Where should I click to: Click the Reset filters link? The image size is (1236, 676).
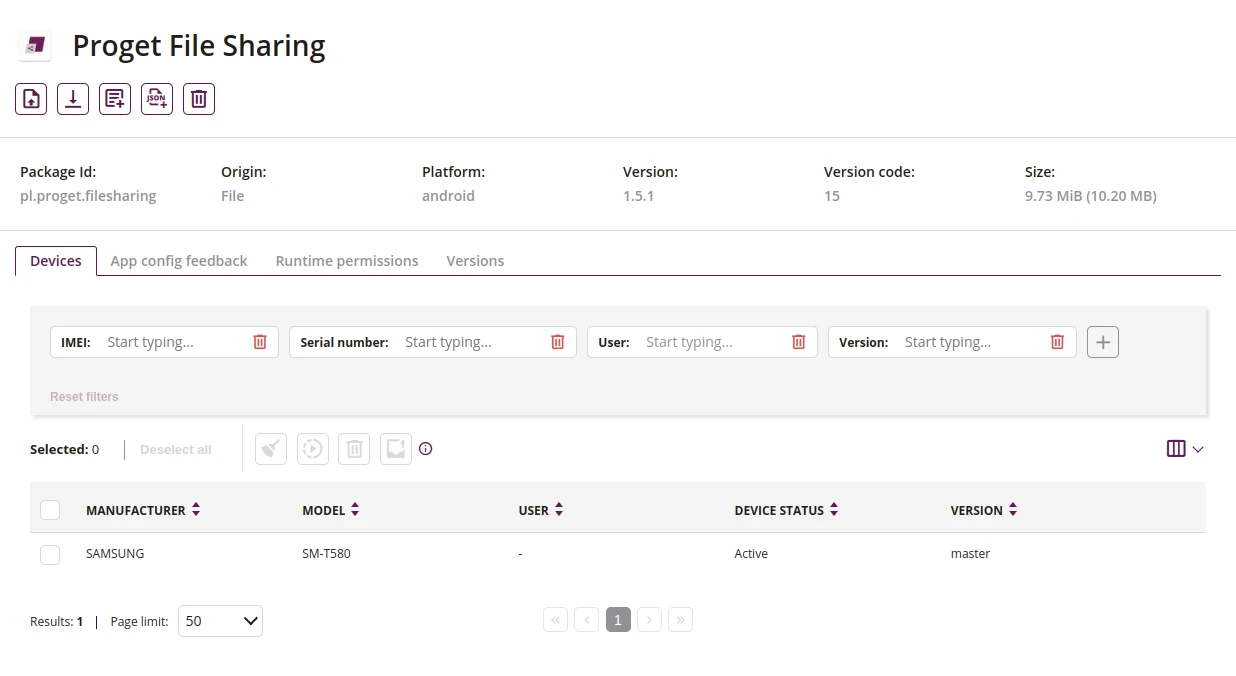click(84, 397)
